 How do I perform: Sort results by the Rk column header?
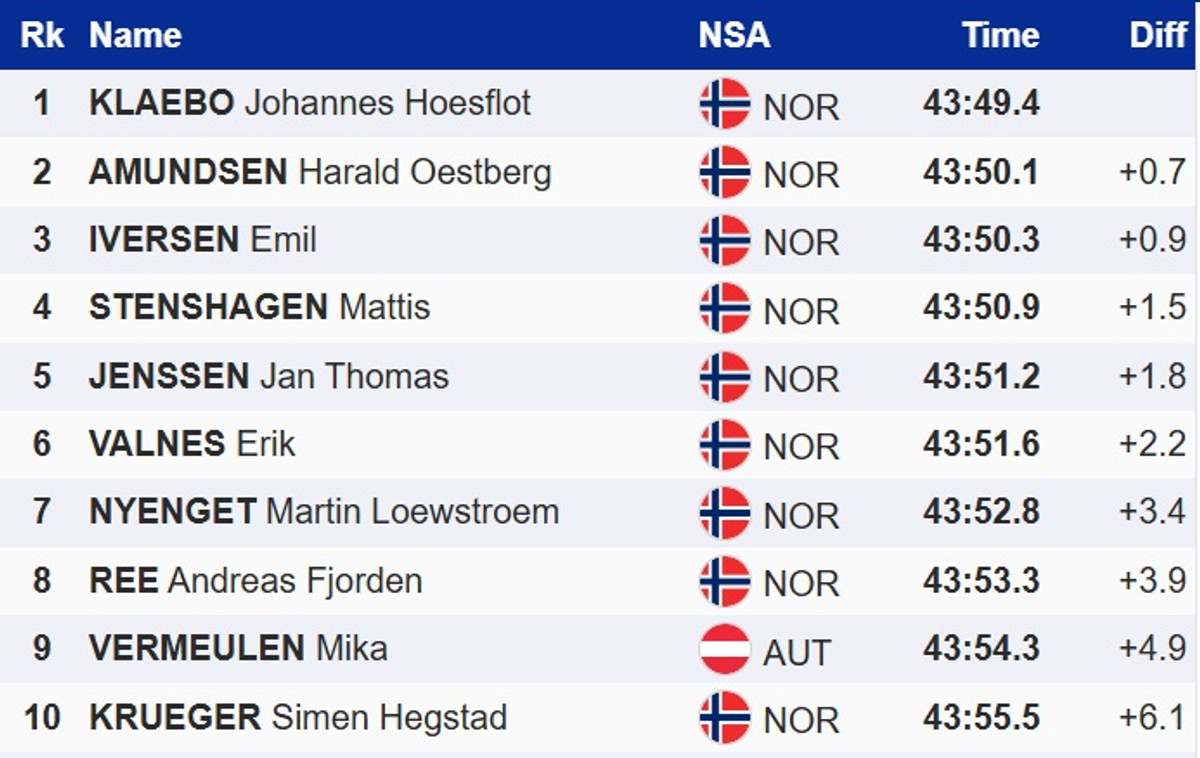[x=42, y=35]
